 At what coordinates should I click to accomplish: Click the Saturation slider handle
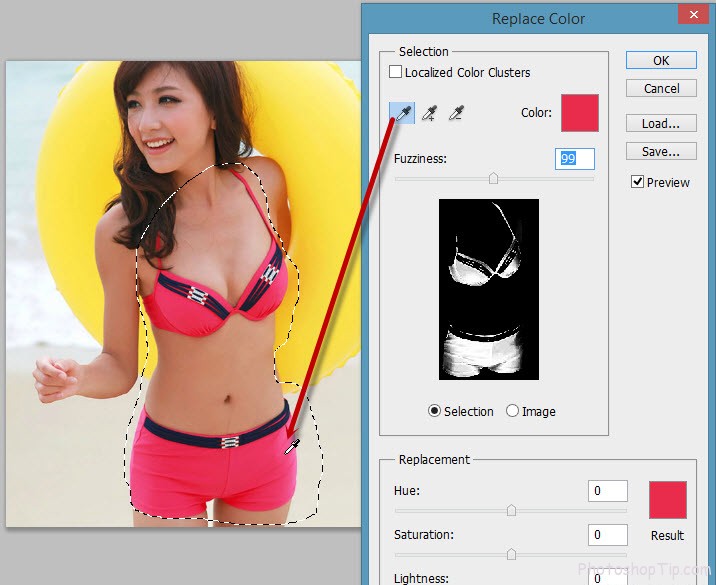pyautogui.click(x=511, y=554)
